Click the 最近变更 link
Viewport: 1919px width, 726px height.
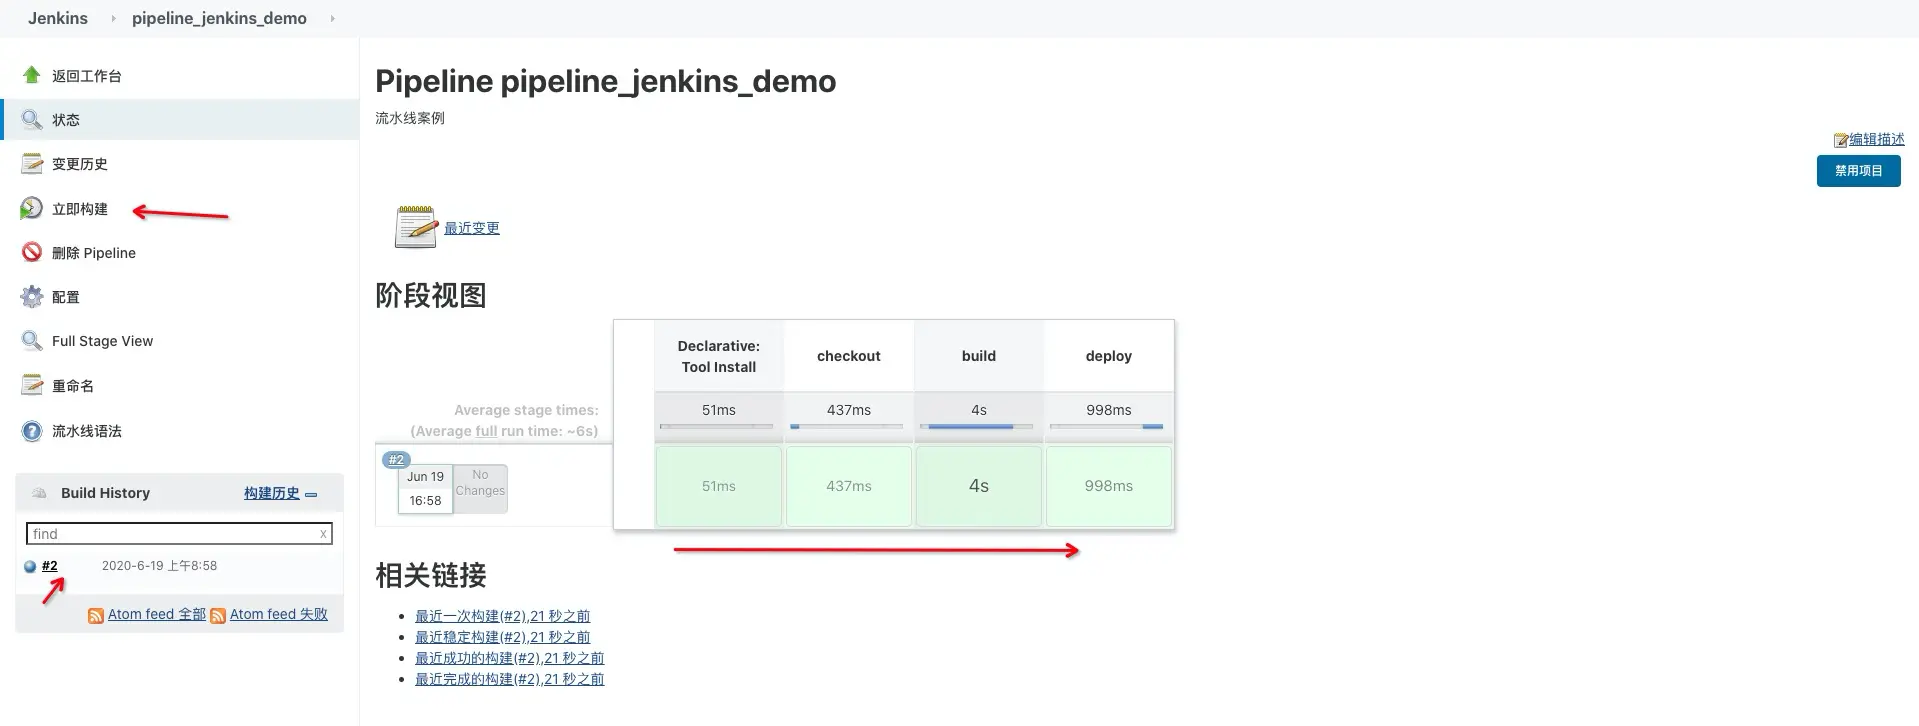click(x=472, y=228)
